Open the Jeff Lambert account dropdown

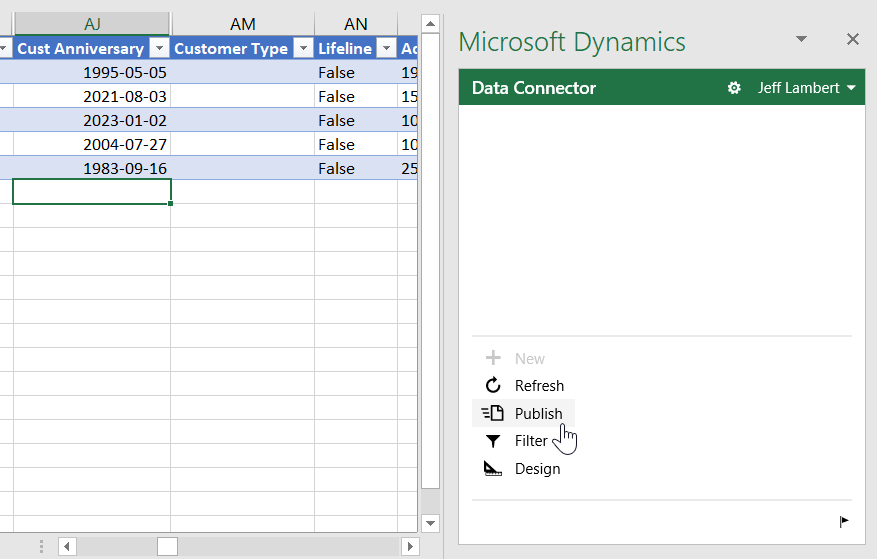tap(806, 88)
